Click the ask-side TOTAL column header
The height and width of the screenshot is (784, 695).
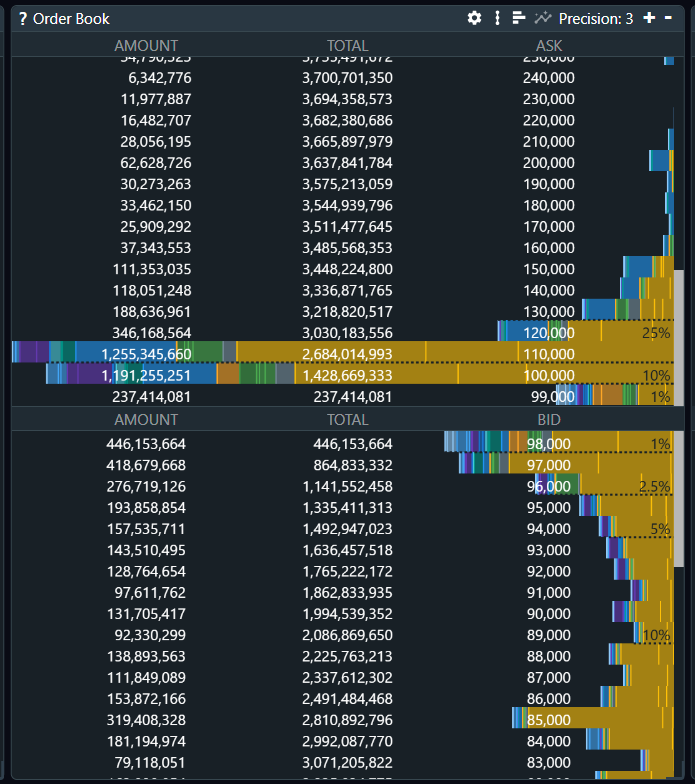[348, 46]
